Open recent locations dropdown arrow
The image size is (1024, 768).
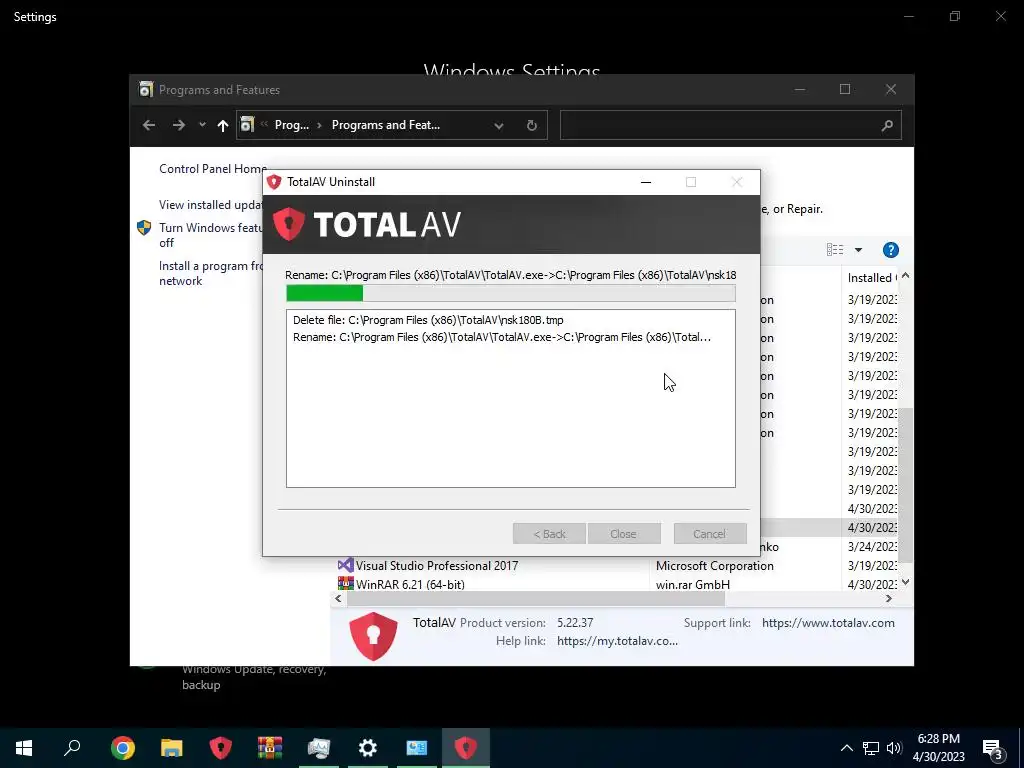202,125
